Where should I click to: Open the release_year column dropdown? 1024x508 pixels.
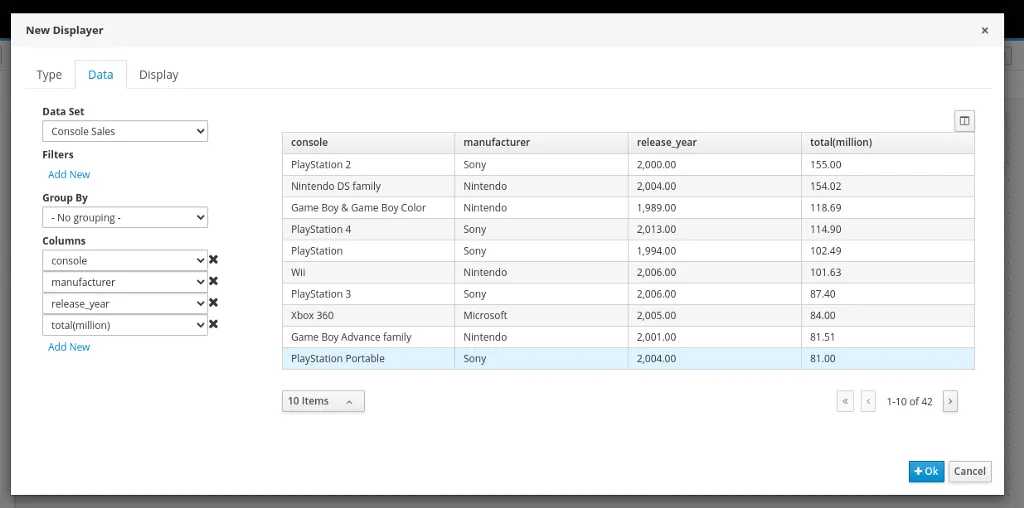pyautogui.click(x=125, y=303)
